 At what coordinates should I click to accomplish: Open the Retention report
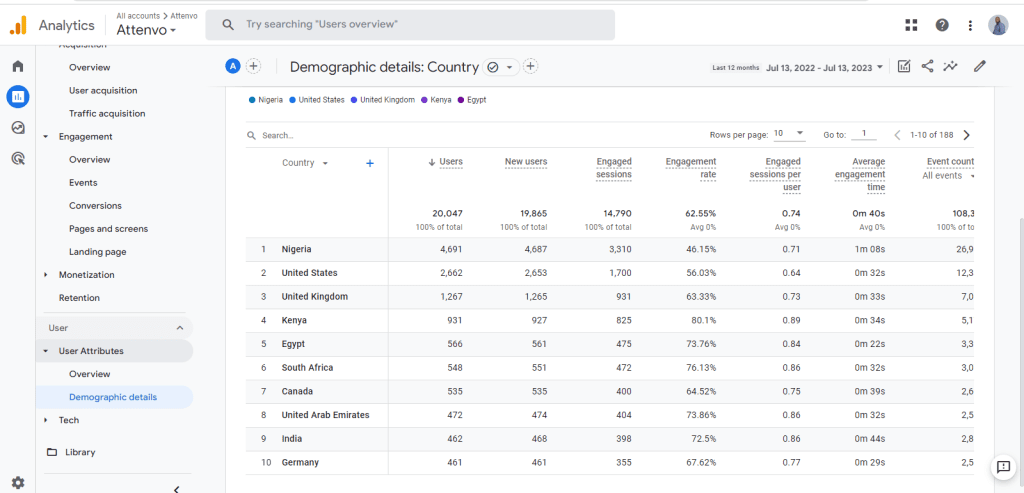coord(79,298)
